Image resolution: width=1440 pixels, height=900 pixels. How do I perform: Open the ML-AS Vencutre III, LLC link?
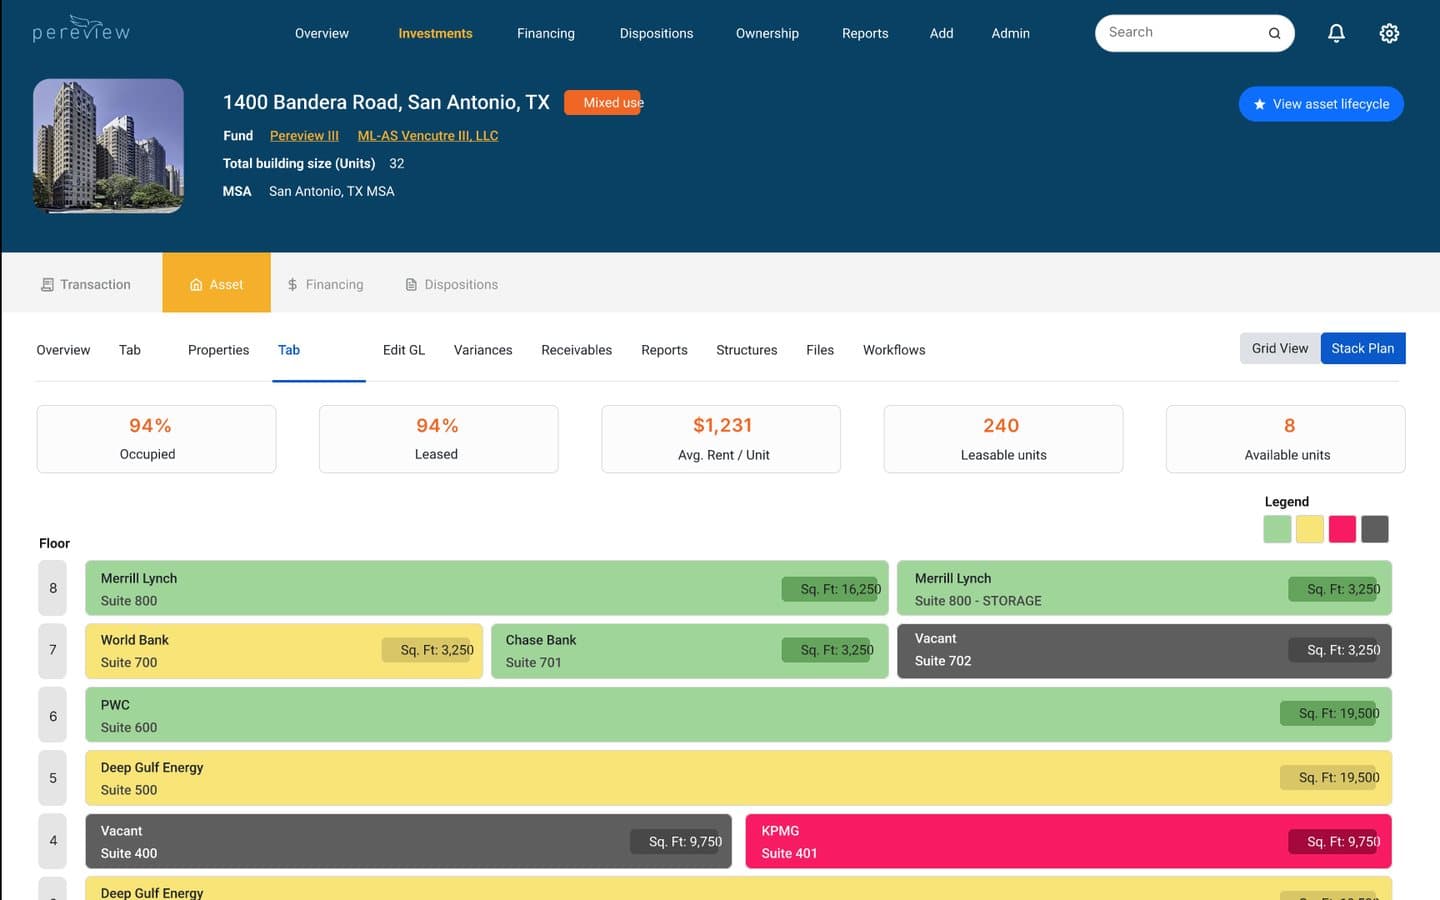tap(428, 135)
